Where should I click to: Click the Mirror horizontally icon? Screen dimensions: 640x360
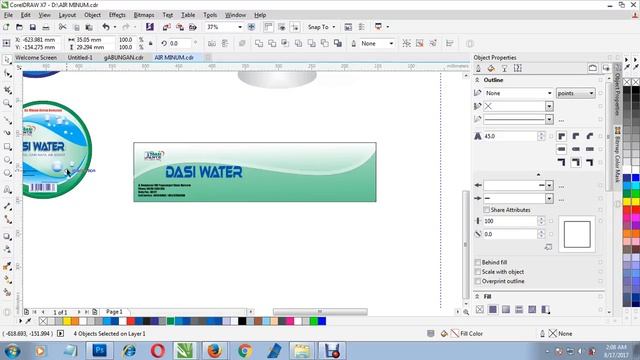click(211, 43)
